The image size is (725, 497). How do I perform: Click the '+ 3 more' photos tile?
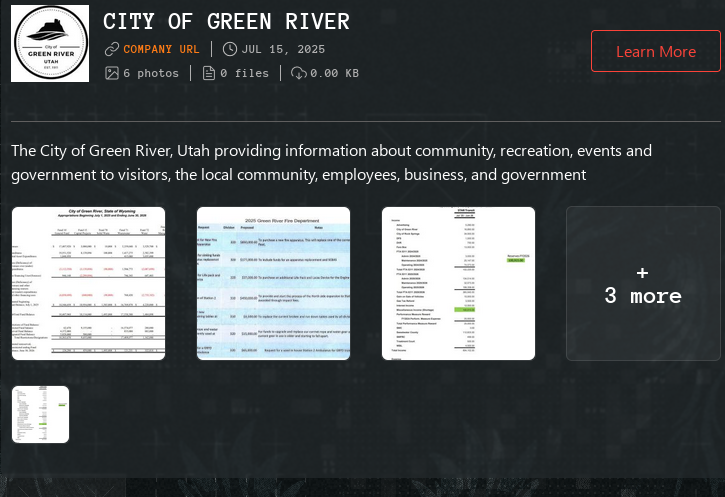tap(643, 283)
